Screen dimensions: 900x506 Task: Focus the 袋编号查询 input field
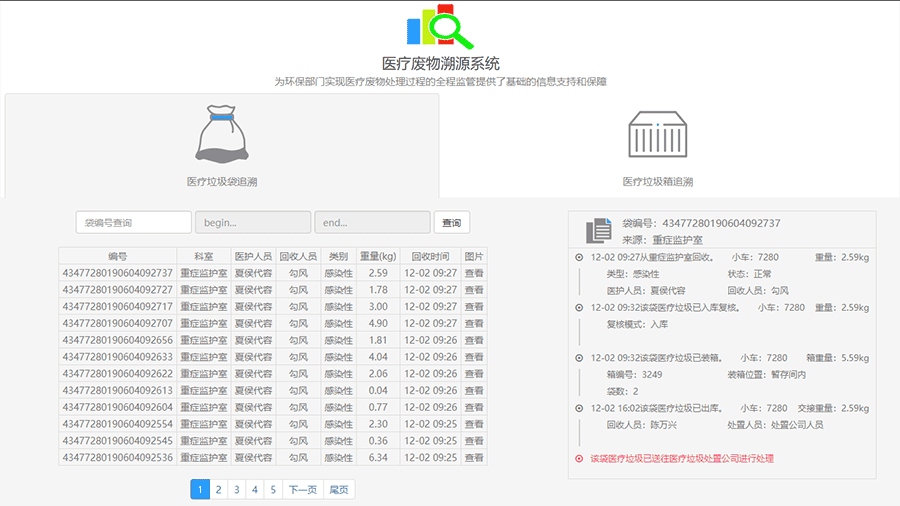(133, 222)
